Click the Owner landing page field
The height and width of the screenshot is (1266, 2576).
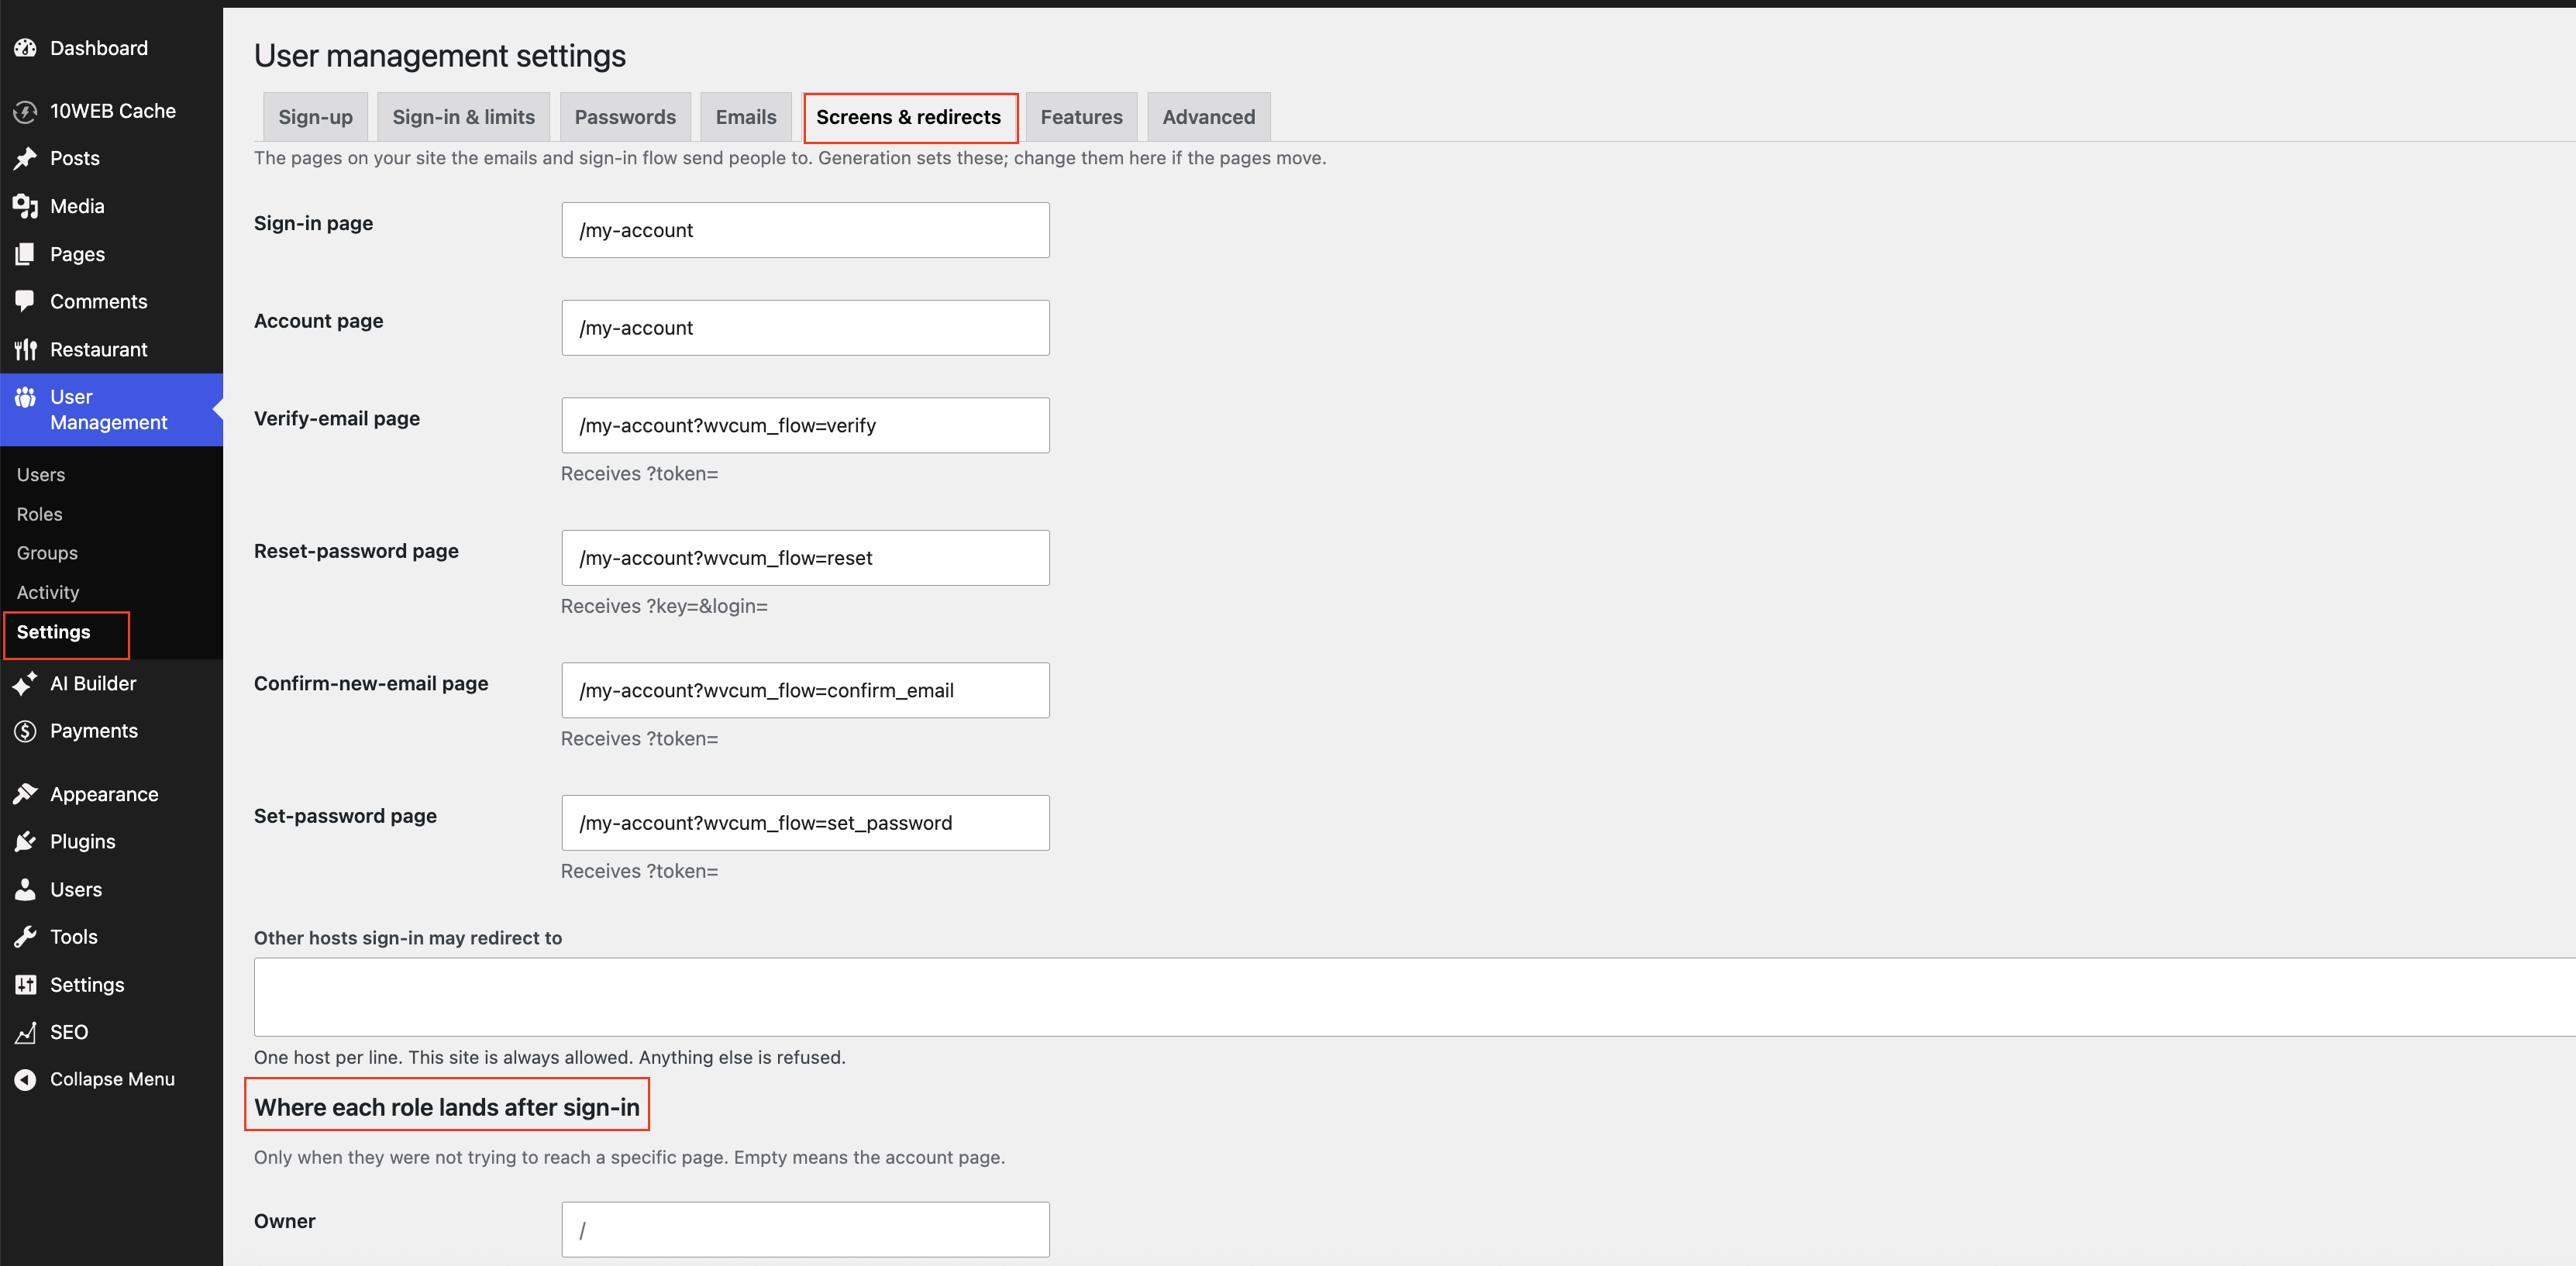[x=805, y=1230]
